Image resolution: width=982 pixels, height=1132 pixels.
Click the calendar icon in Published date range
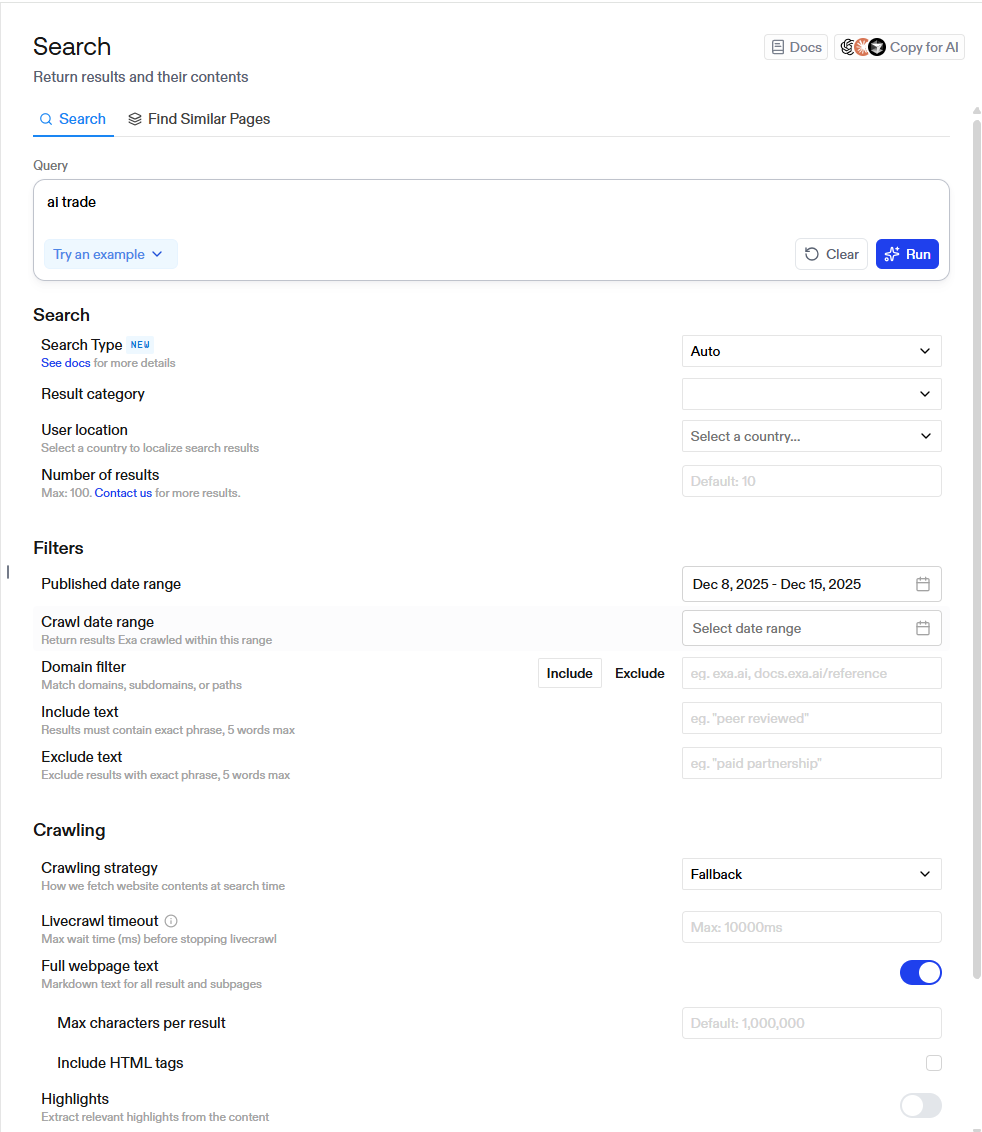(923, 584)
